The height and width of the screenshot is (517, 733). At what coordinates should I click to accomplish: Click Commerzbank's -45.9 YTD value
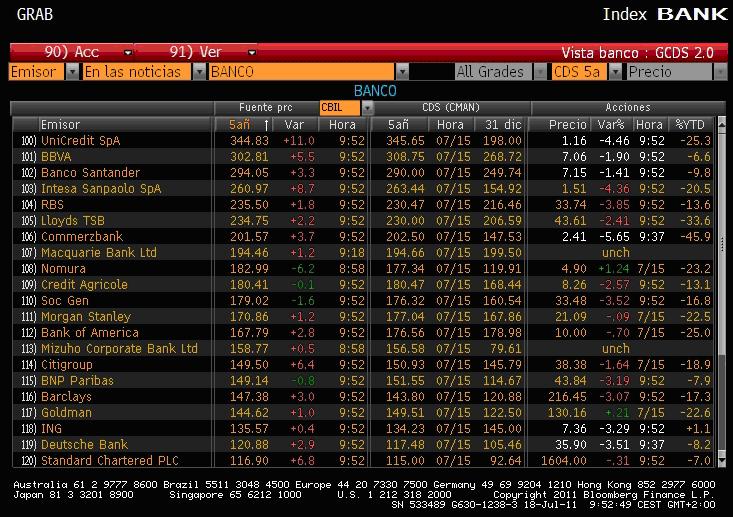tap(695, 237)
